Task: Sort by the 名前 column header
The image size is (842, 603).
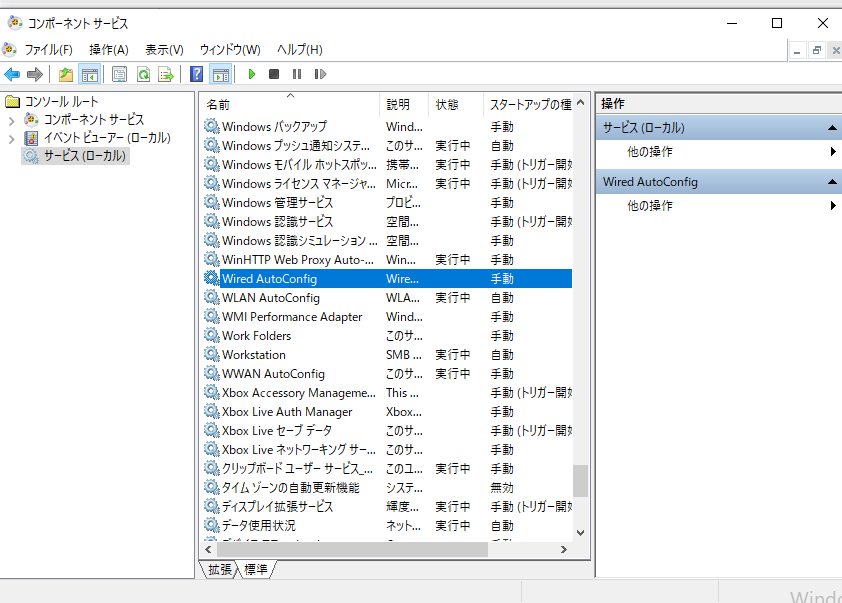Action: pos(290,105)
